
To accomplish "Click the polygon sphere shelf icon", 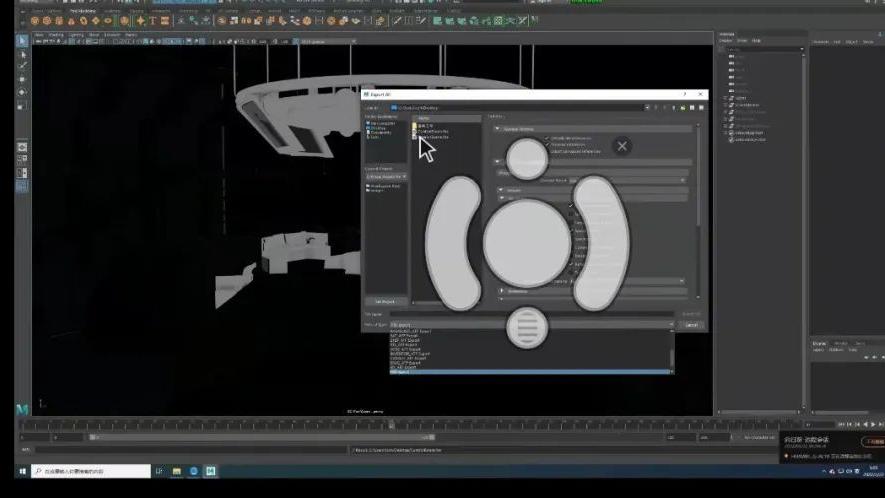I will point(35,20).
